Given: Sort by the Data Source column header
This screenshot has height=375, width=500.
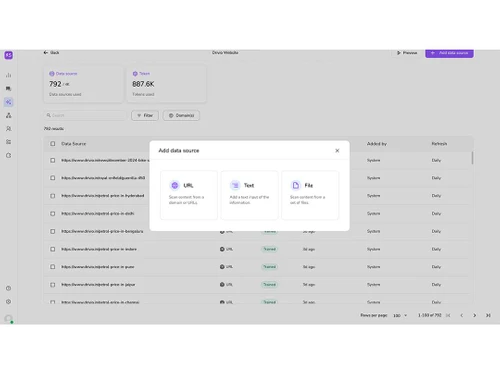Looking at the screenshot, I should click(x=74, y=144).
